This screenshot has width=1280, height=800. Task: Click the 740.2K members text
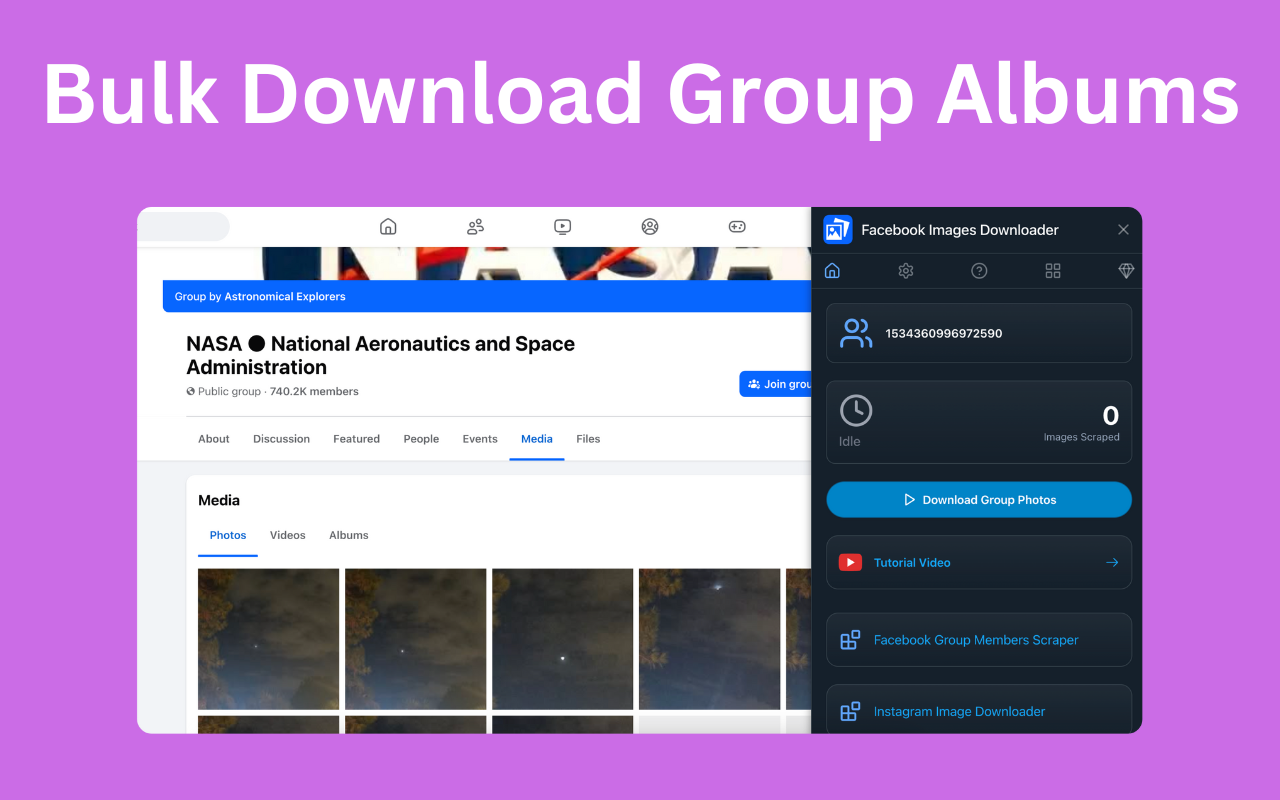[314, 392]
